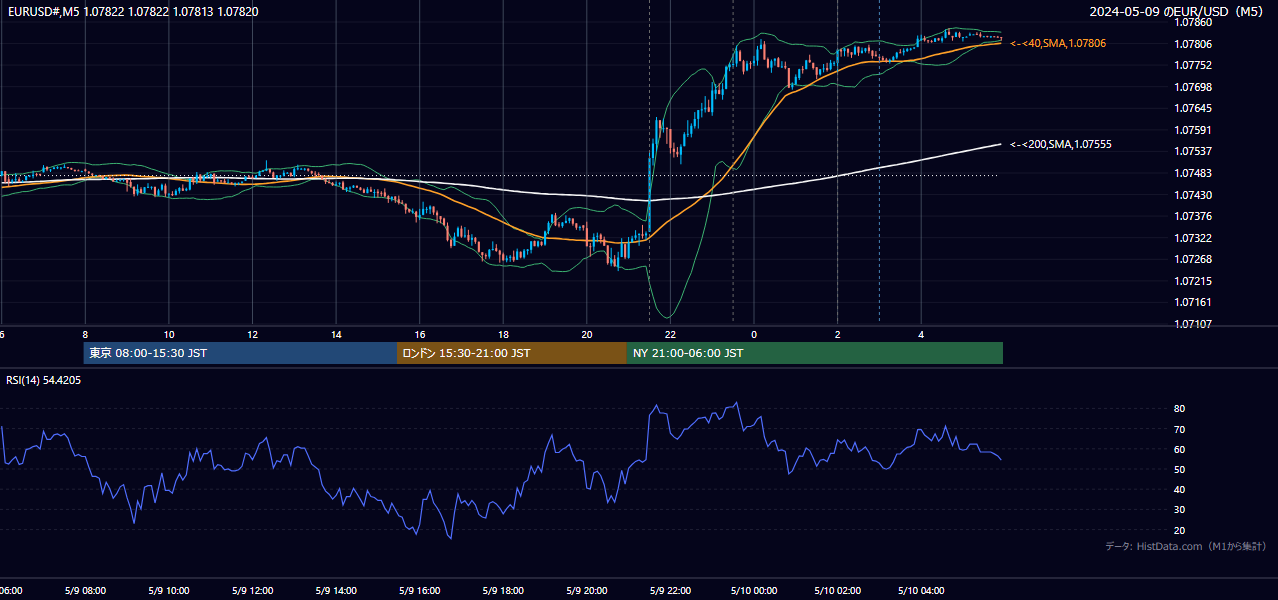Click the 2024-05-09 EUR/USD (M5) chart title
This screenshot has height=600, width=1278.
[1177, 11]
